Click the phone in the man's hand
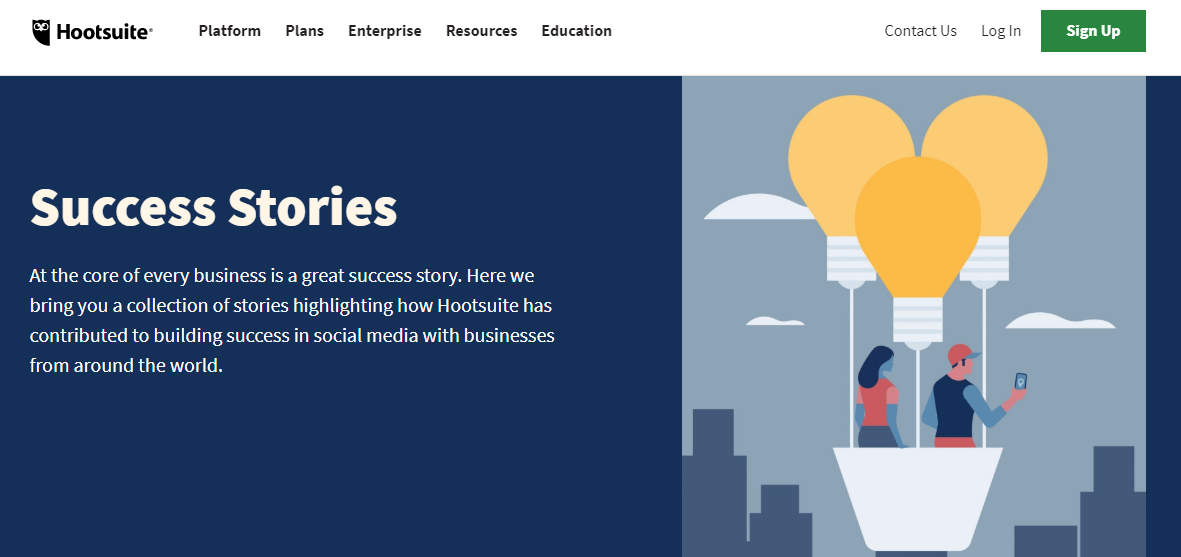This screenshot has height=557, width=1181. click(x=1020, y=381)
